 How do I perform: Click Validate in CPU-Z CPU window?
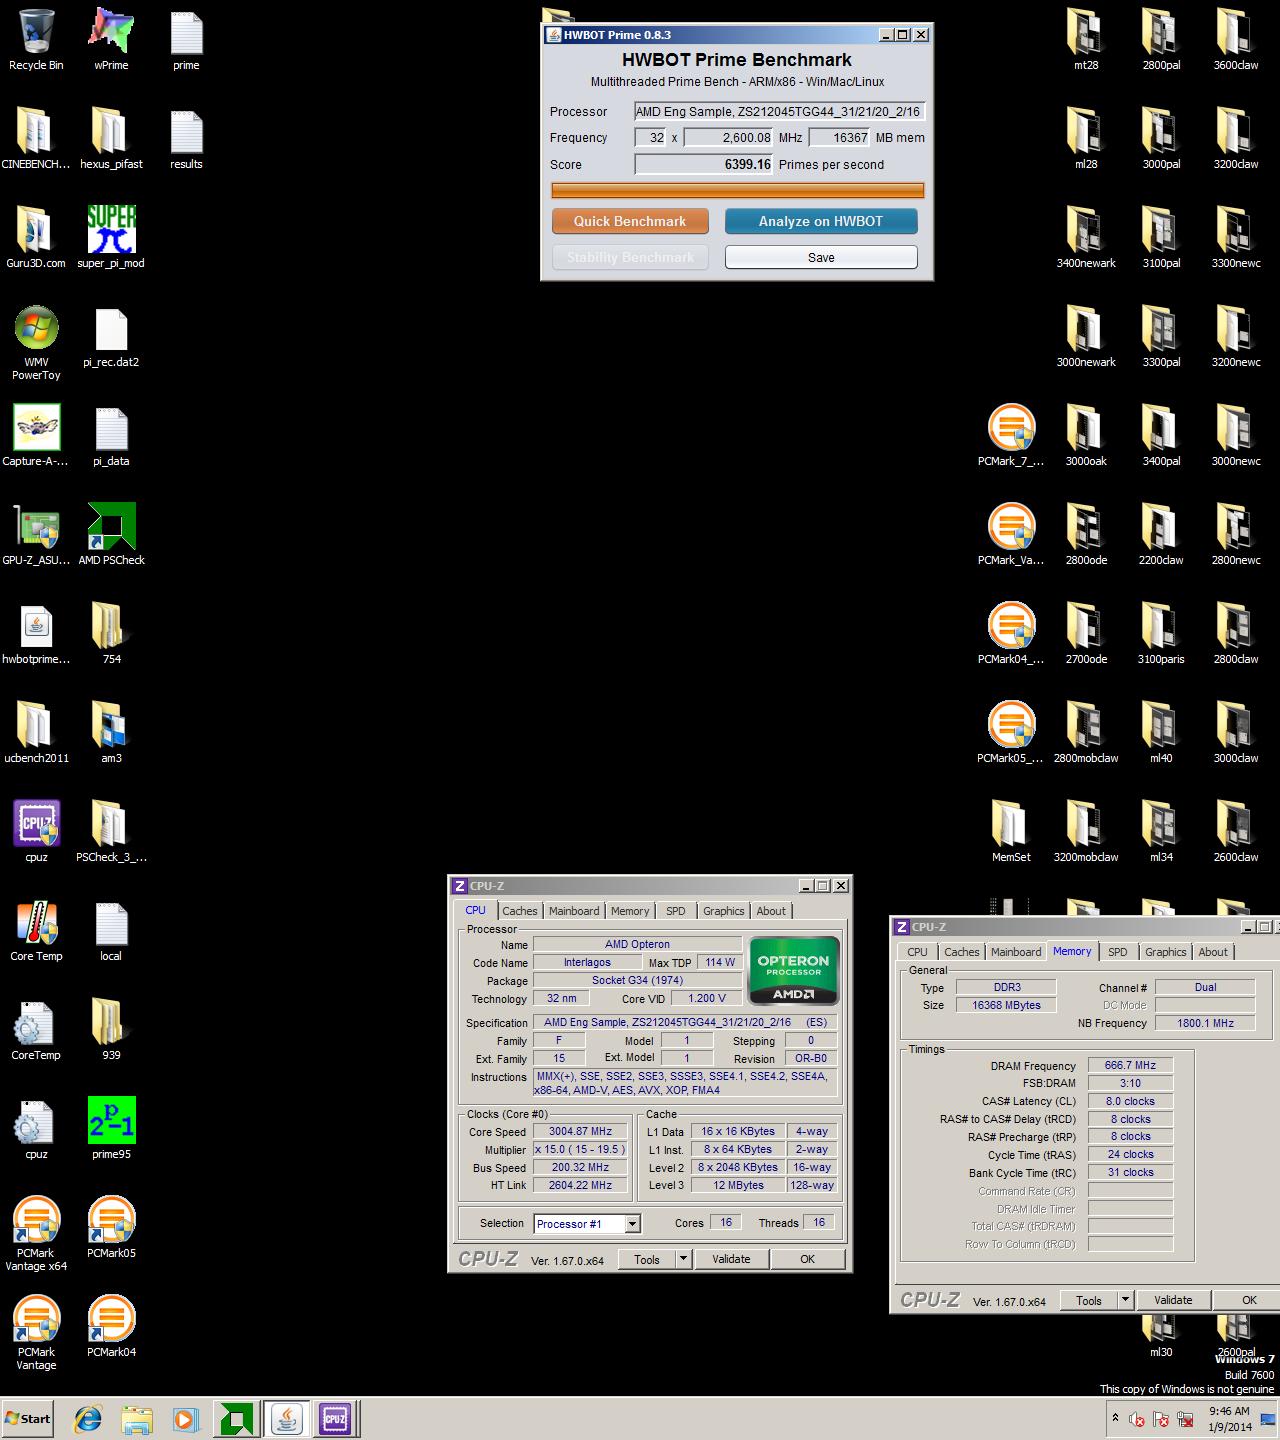(731, 1260)
